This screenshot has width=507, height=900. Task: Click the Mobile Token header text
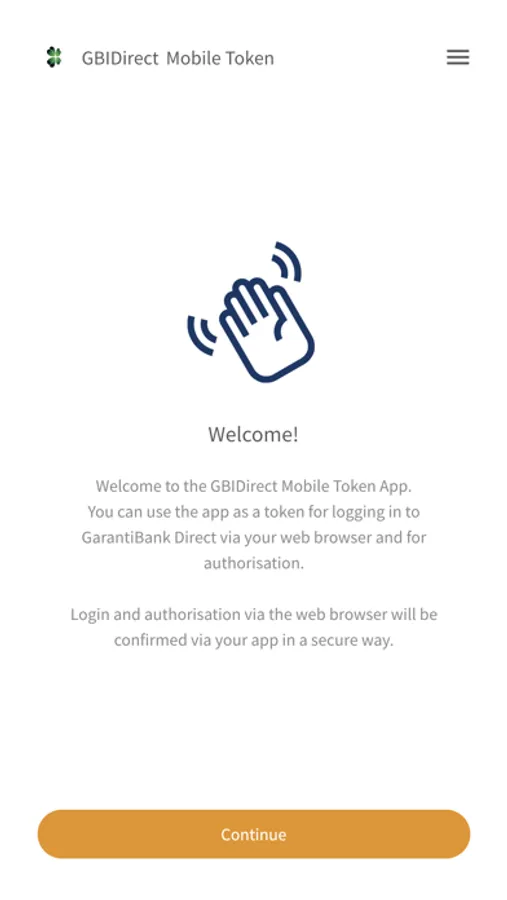click(x=220, y=58)
